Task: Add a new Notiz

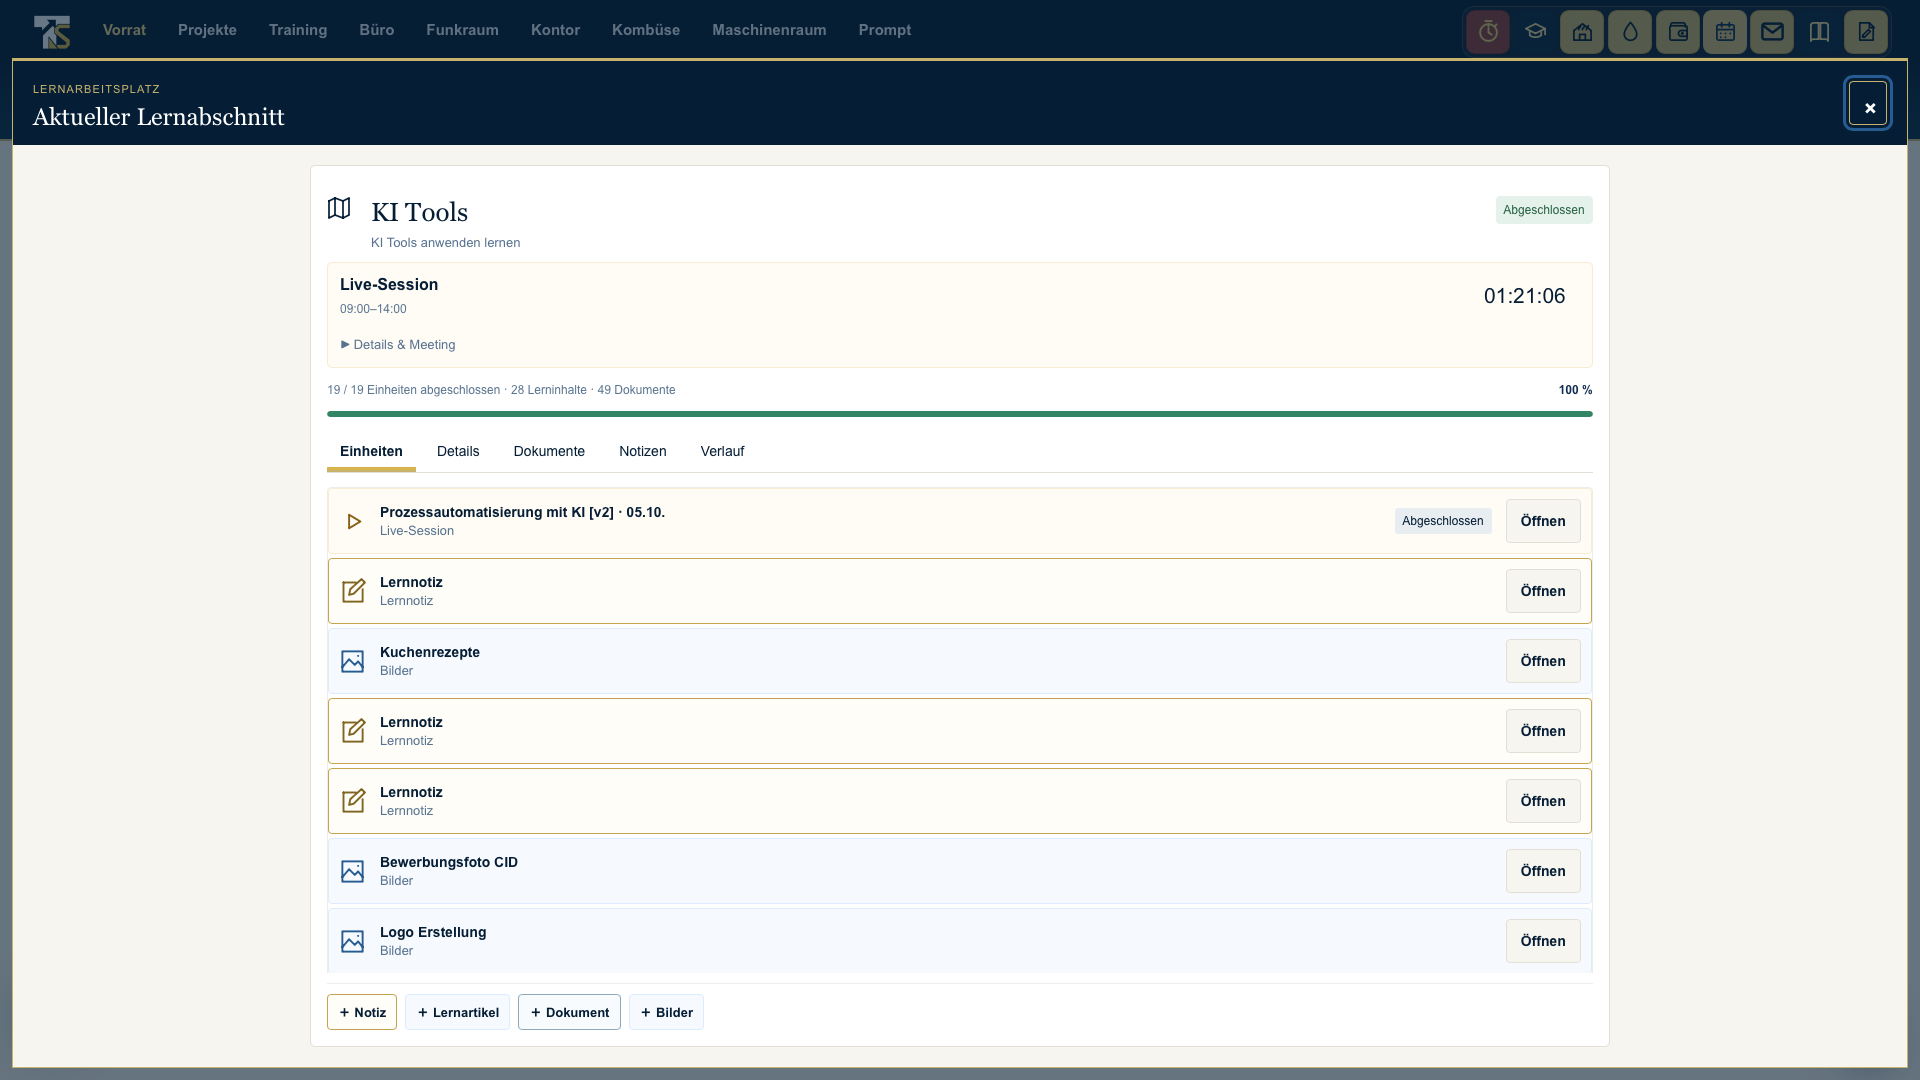Action: pos(362,1012)
